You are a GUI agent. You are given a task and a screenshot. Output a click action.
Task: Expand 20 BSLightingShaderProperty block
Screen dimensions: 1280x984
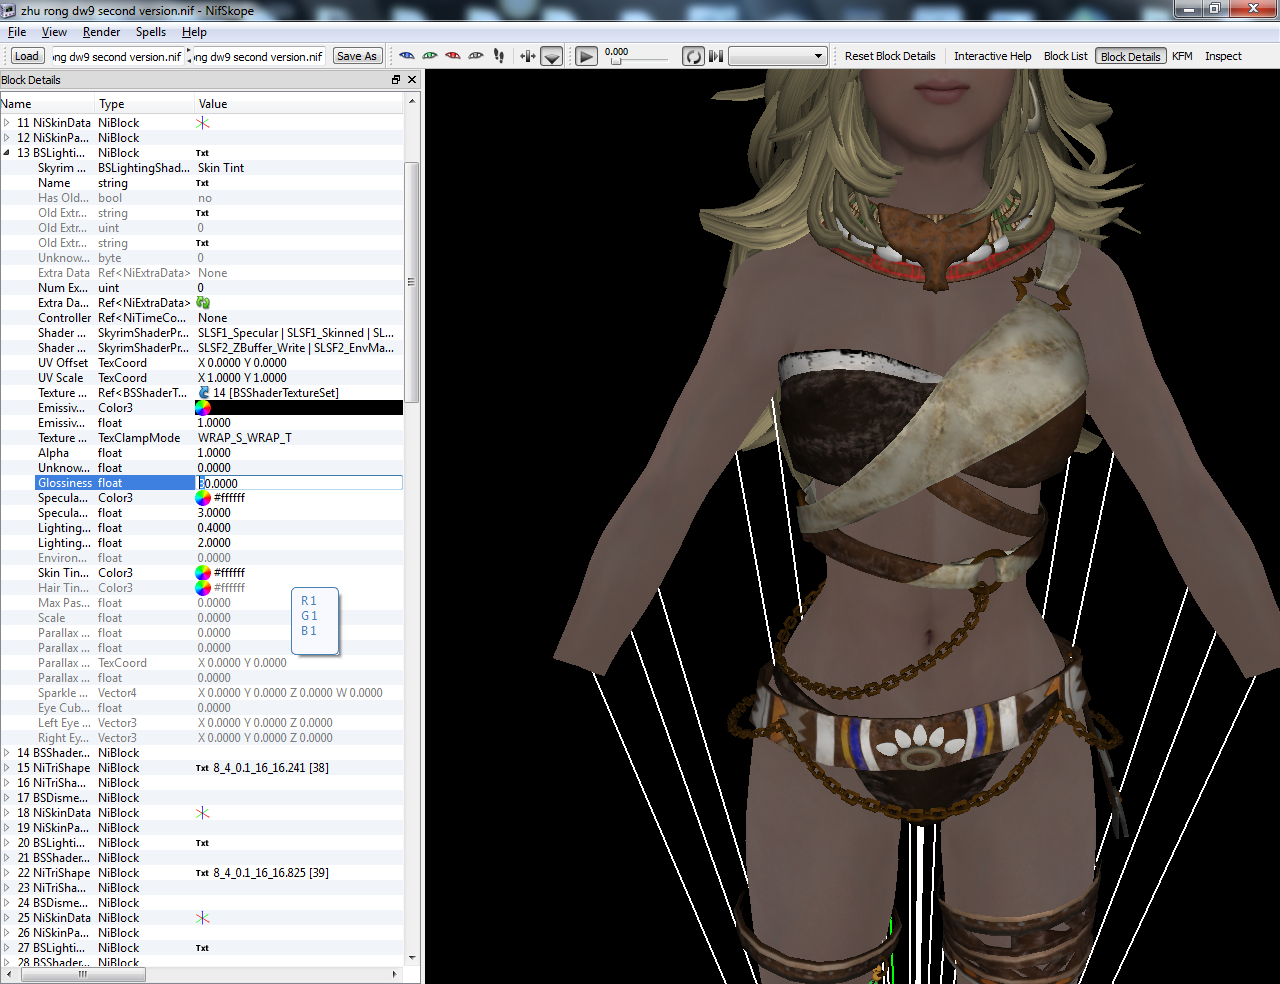(7, 843)
